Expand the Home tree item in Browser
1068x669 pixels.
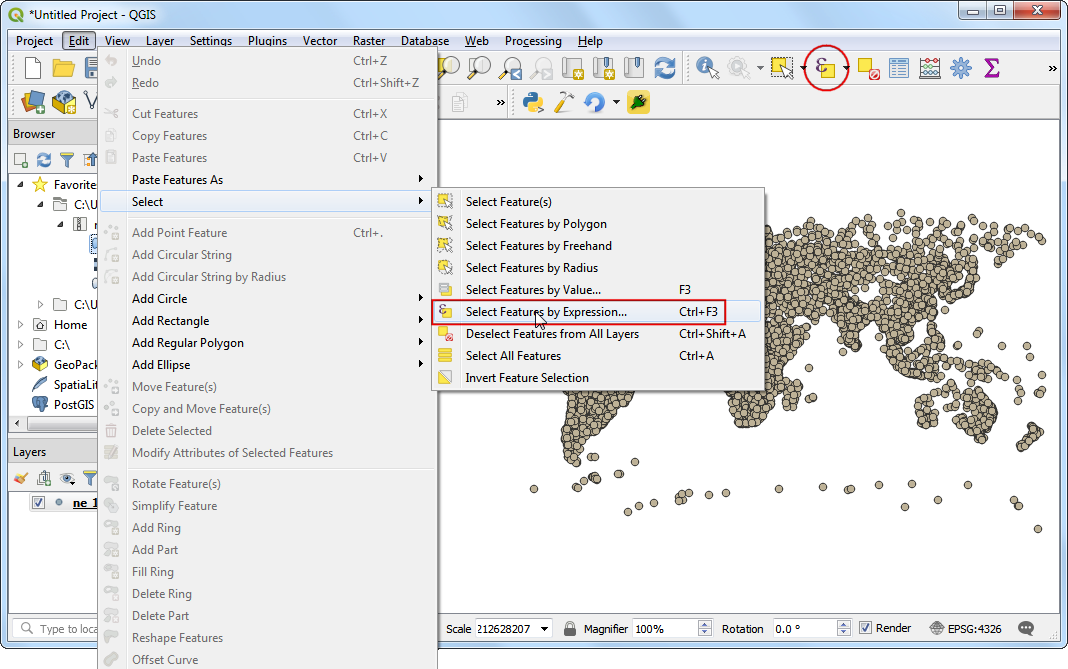pos(21,324)
